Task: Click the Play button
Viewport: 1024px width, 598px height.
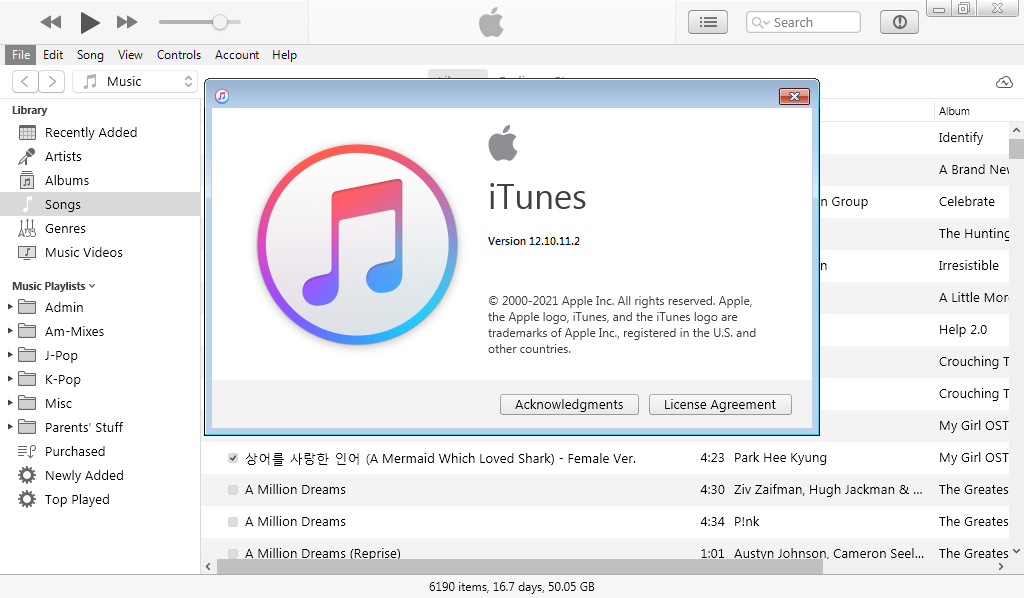Action: 90,22
